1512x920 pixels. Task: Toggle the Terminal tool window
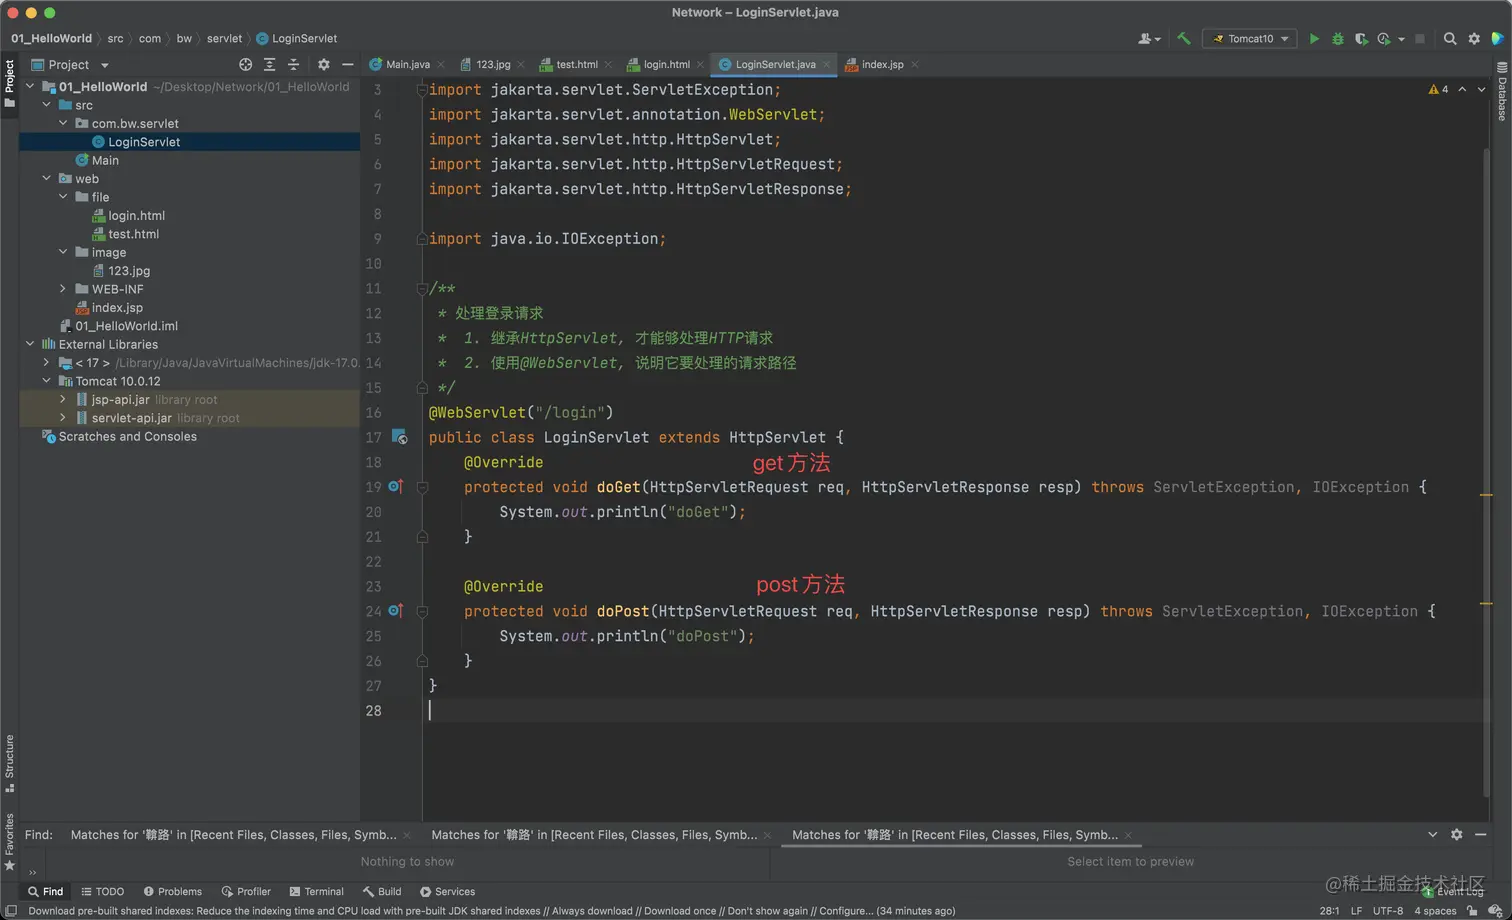coord(316,891)
